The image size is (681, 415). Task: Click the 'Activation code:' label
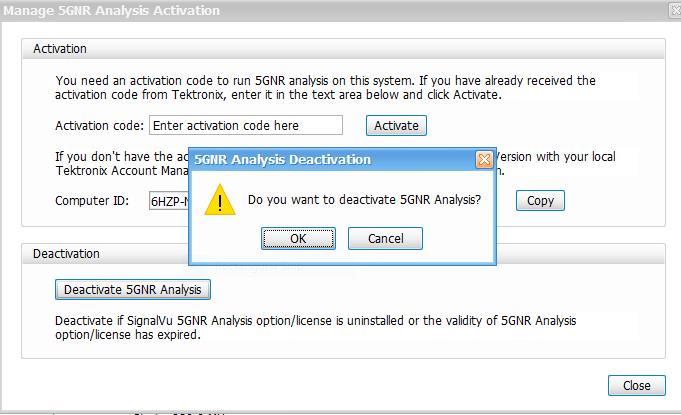tap(99, 125)
